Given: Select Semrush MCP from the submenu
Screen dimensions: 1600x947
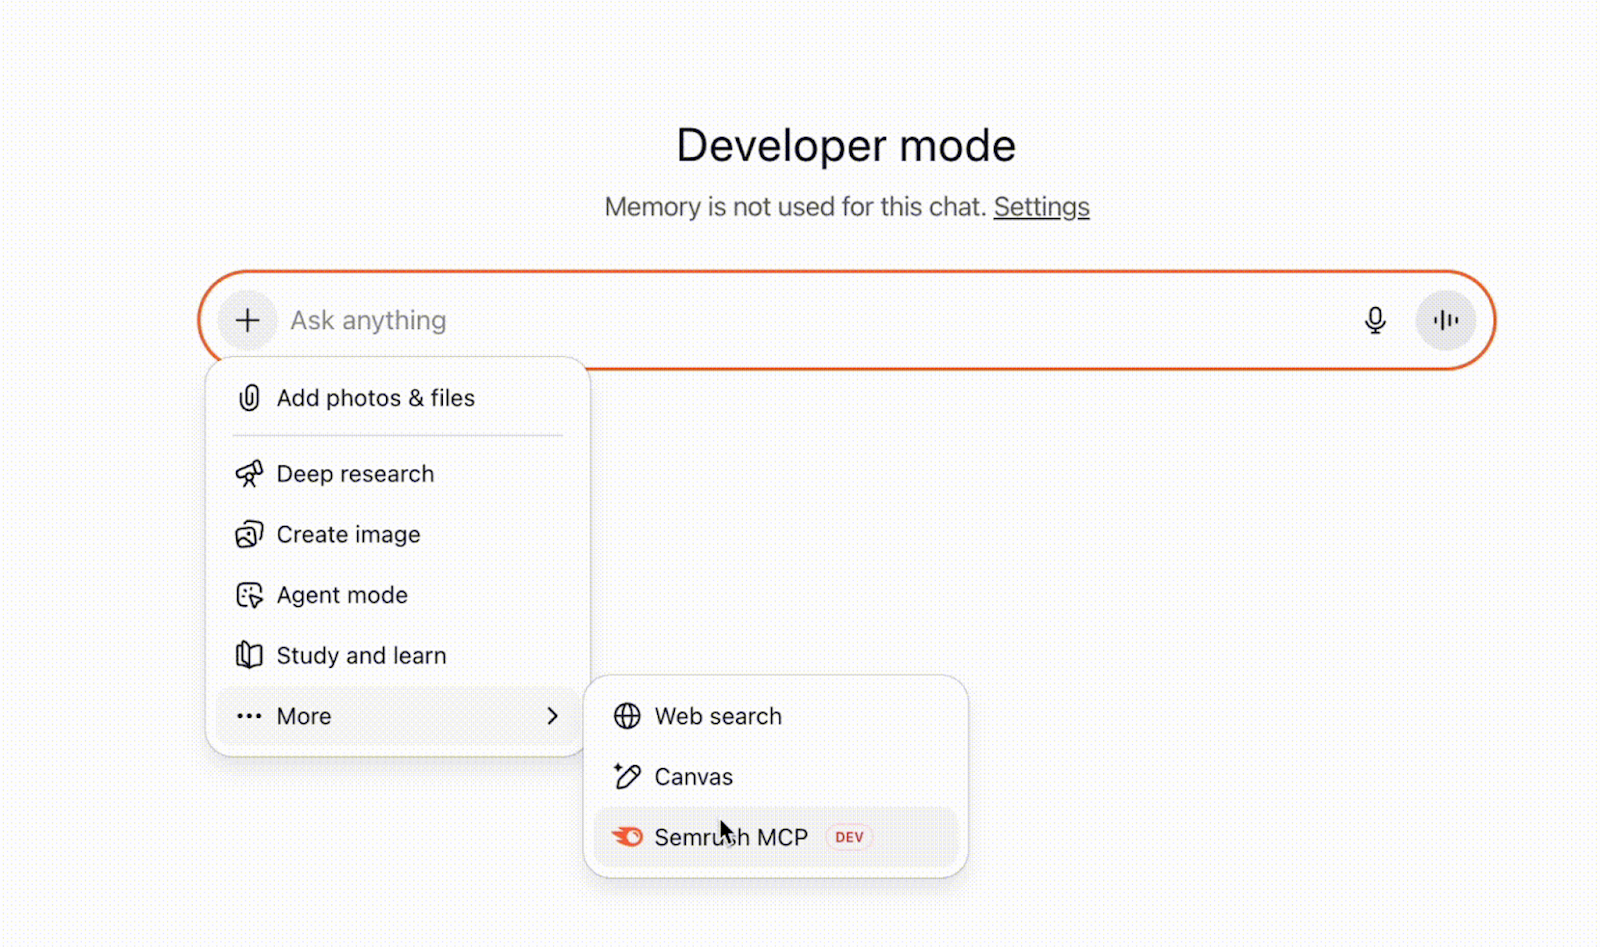Looking at the screenshot, I should click(730, 837).
